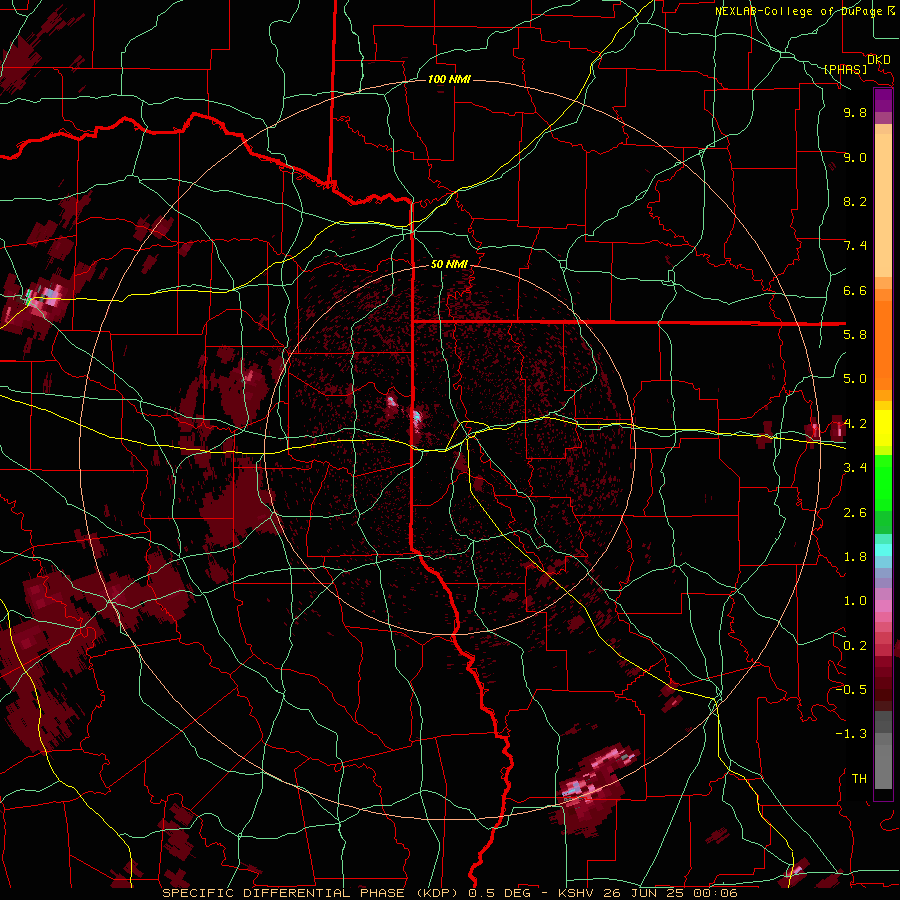The image size is (900, 900).
Task: Pick the cyan band of the color bar
Action: point(883,549)
